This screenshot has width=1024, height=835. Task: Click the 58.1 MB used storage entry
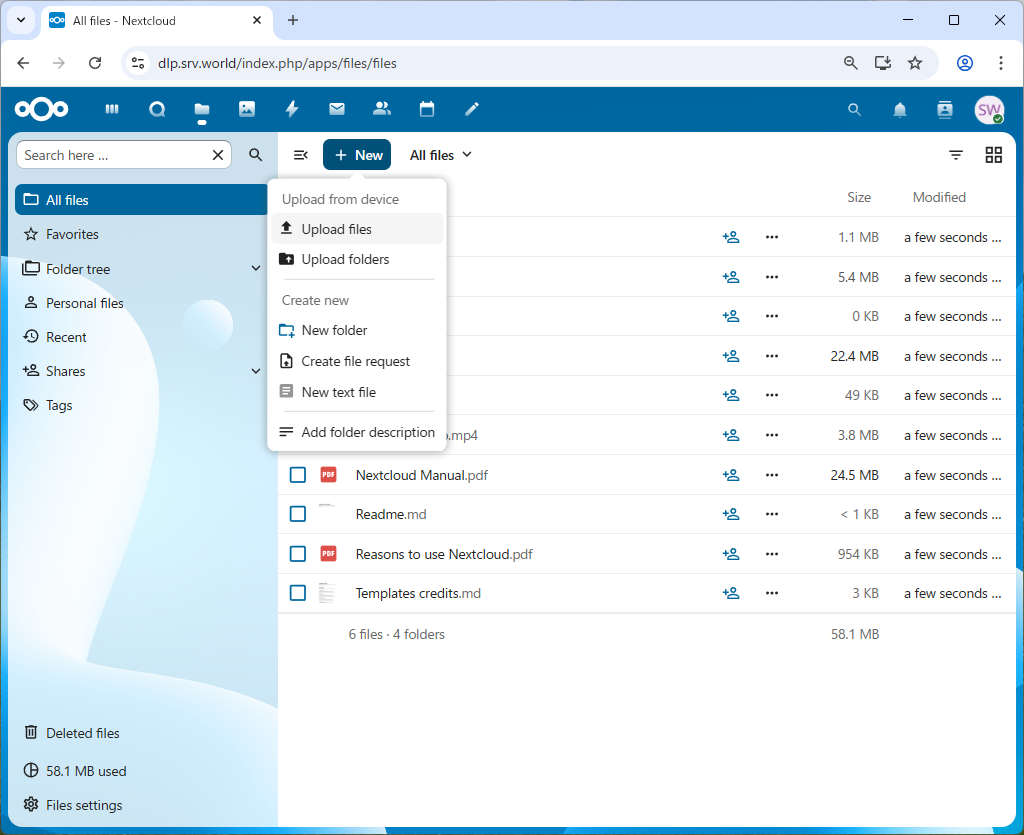click(141, 770)
